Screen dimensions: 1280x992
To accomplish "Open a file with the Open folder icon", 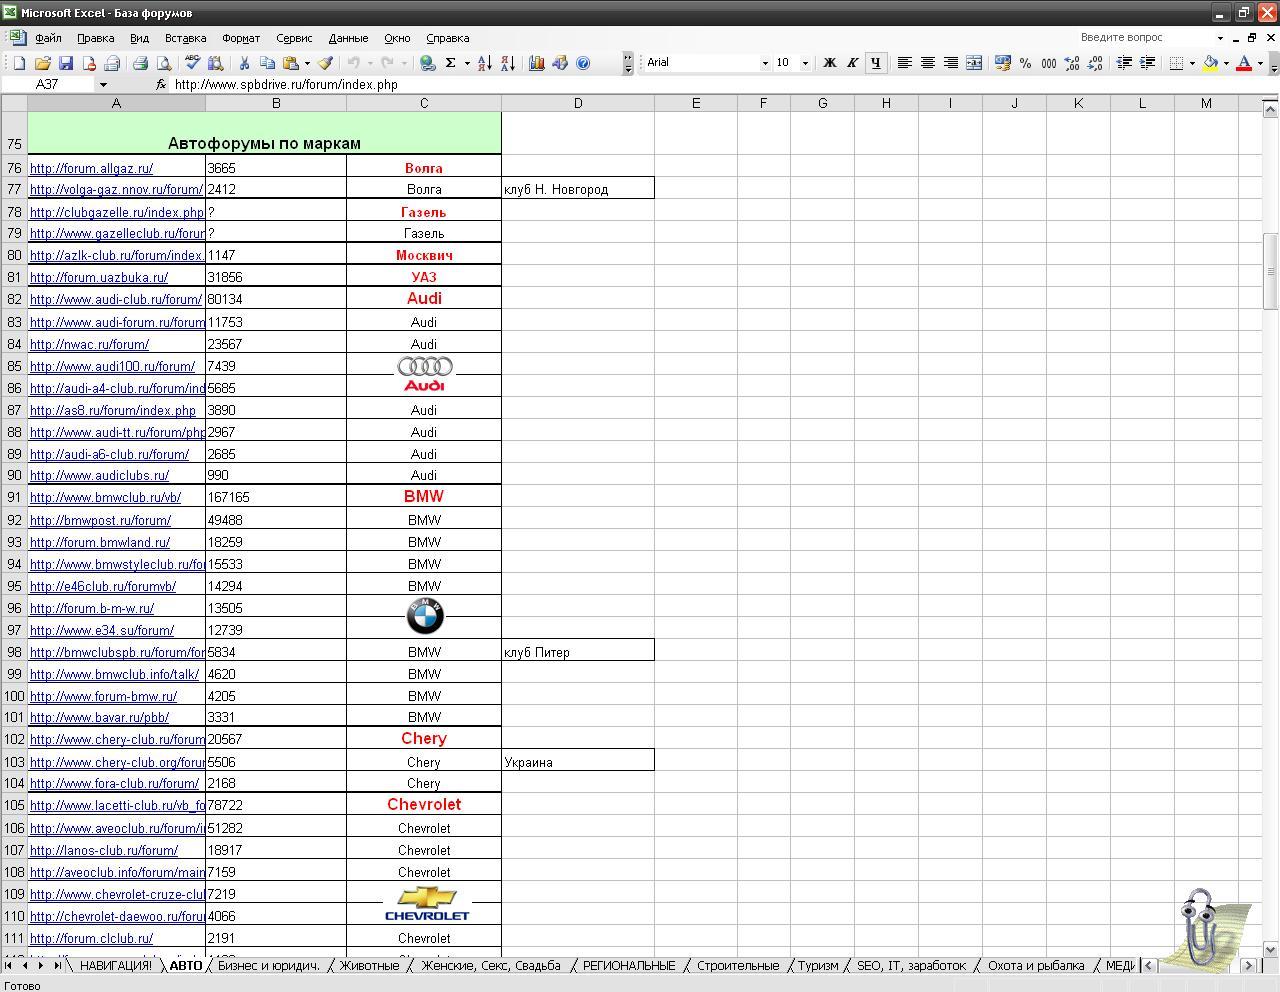I will click(x=42, y=63).
